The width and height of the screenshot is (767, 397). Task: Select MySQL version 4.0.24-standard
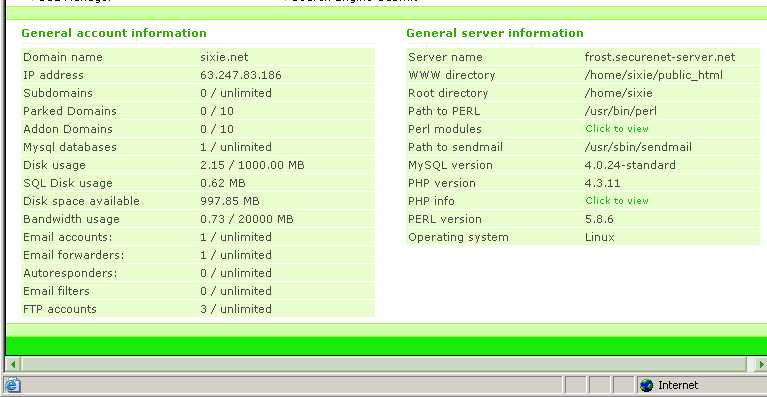click(x=630, y=165)
